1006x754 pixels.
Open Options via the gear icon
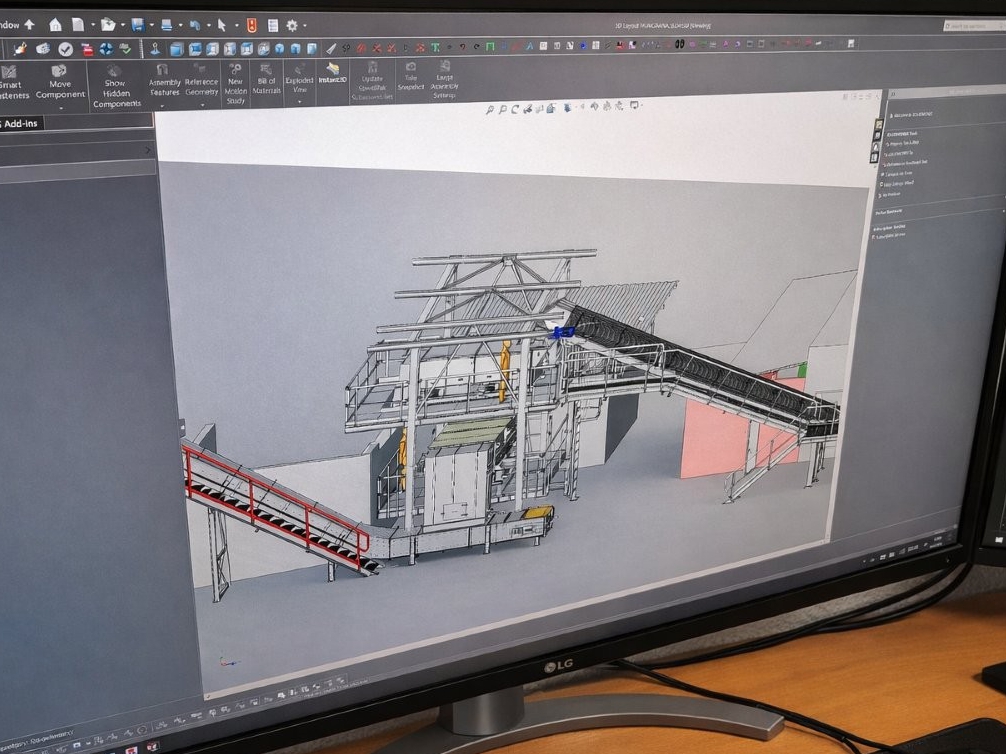292,26
